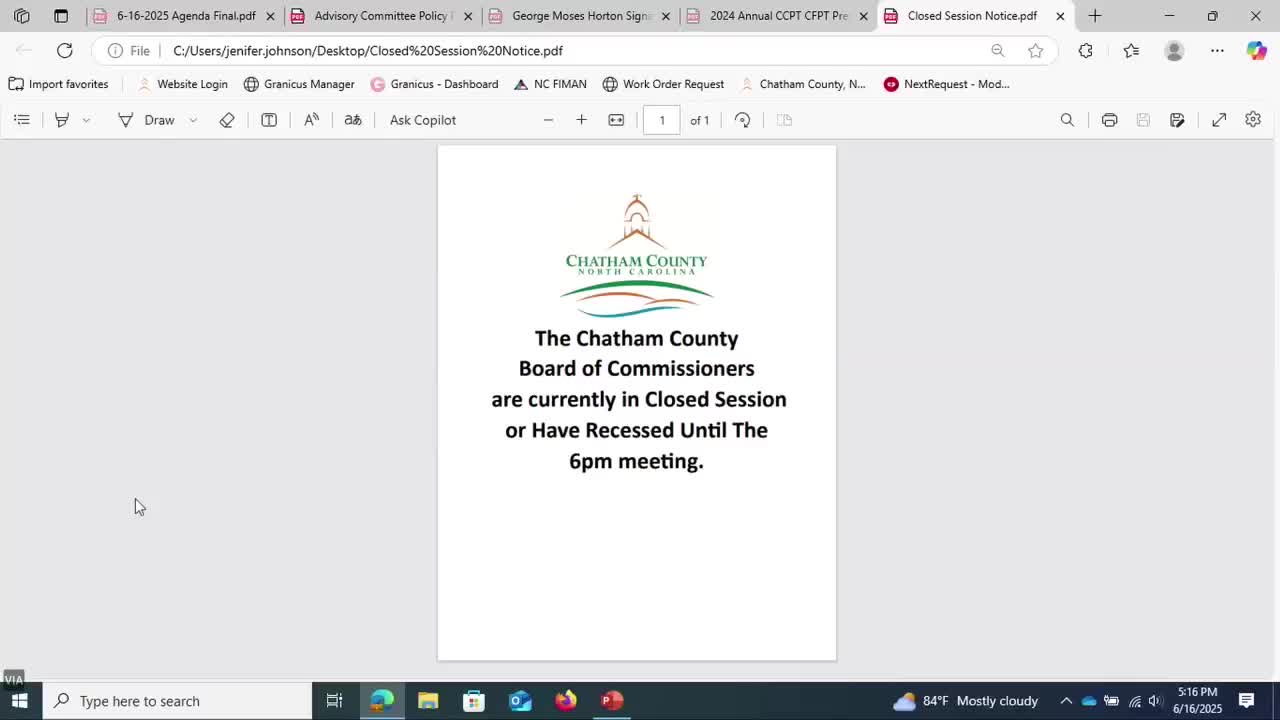This screenshot has height=720, width=1280.
Task: Open the Windows Start menu
Action: pos(20,701)
